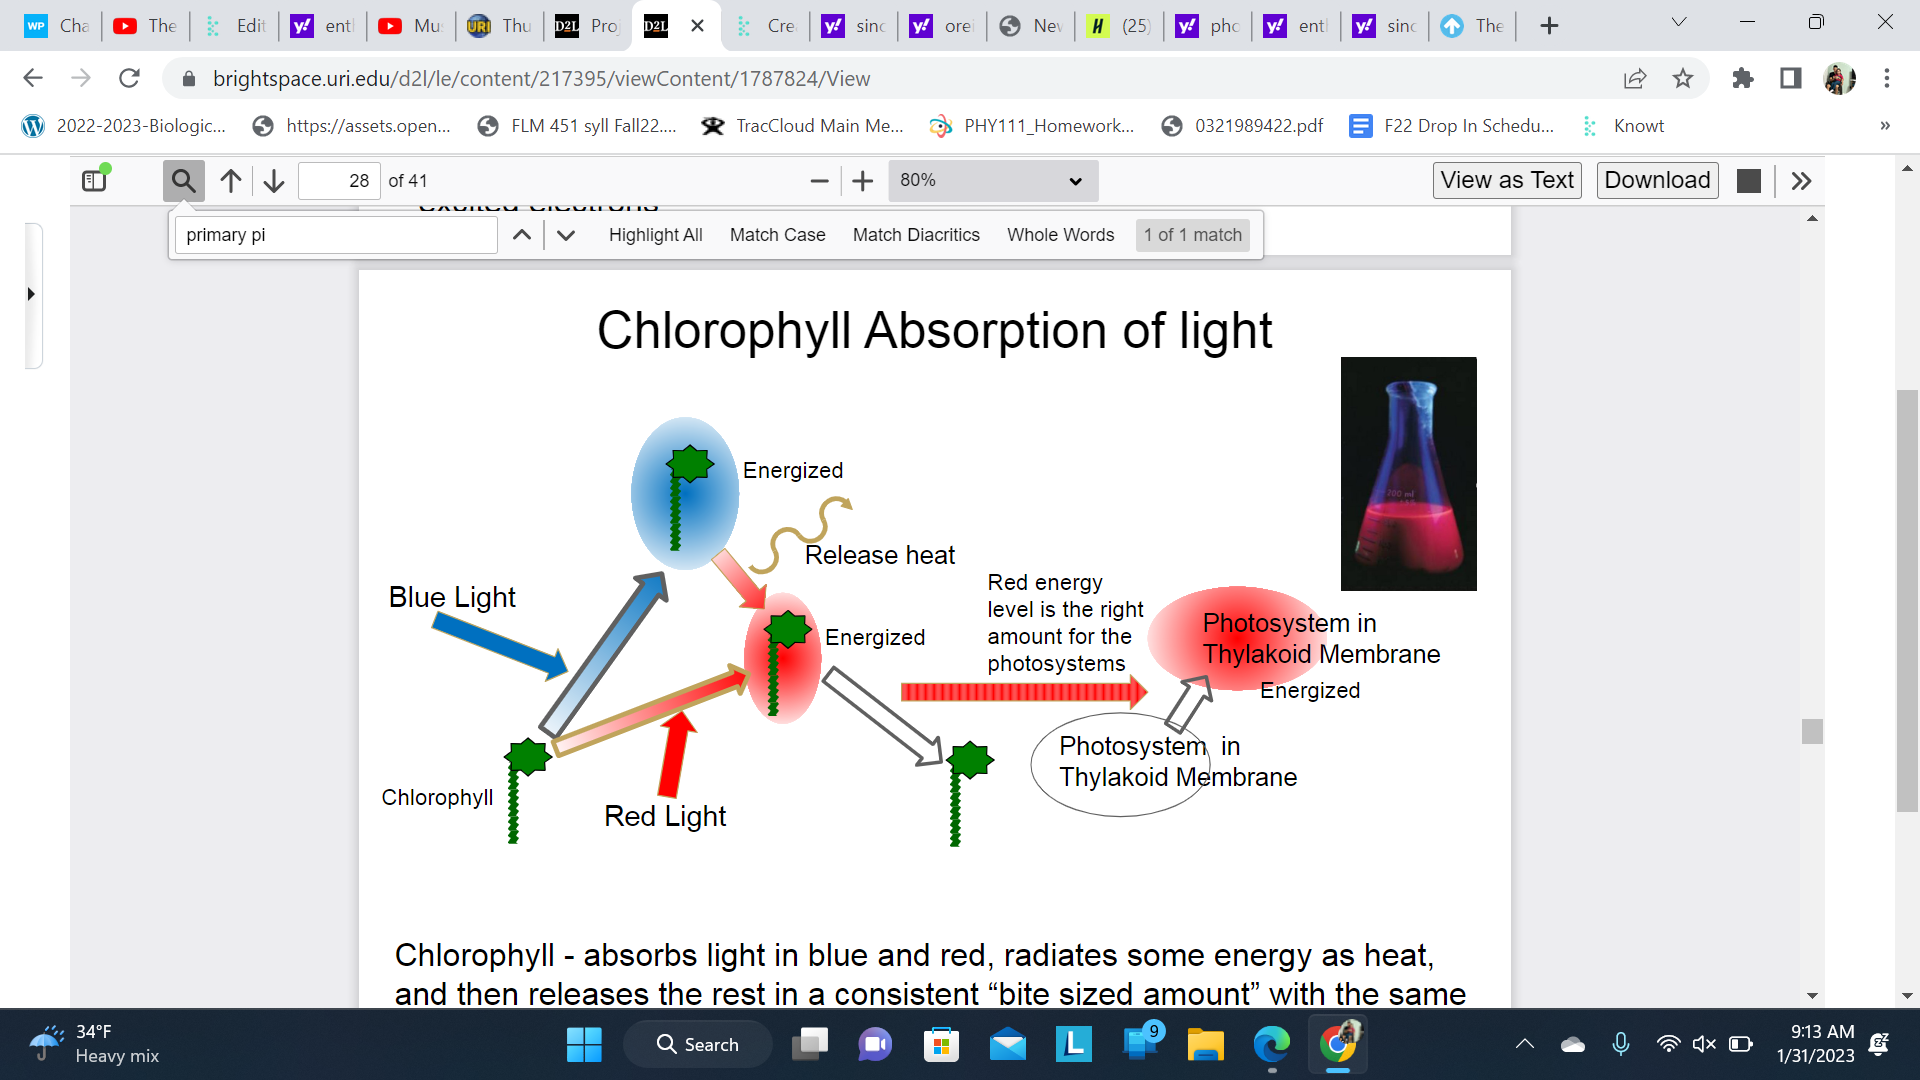Image resolution: width=1920 pixels, height=1080 pixels.
Task: Open the browser side panel icon
Action: pyautogui.click(x=1791, y=78)
